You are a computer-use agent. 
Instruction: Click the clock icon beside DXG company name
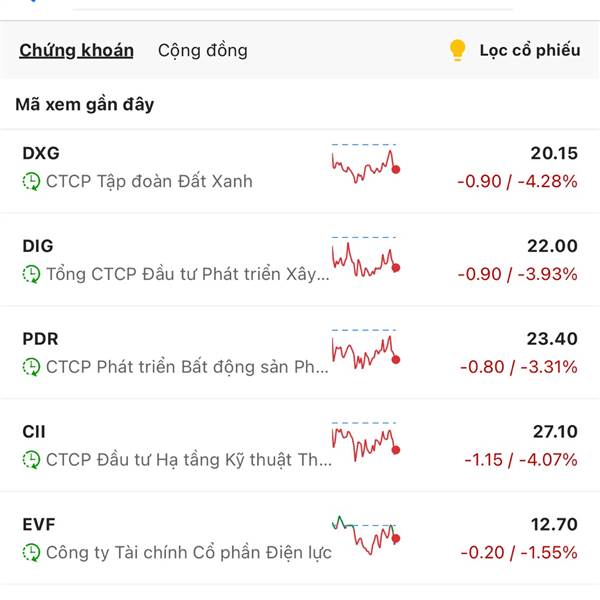[x=31, y=181]
